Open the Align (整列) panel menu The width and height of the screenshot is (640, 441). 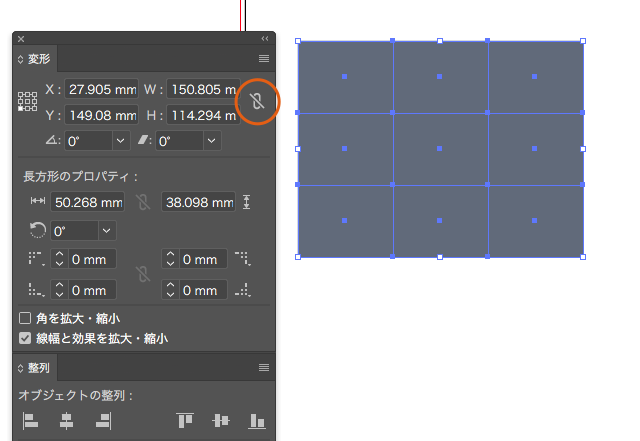(x=264, y=368)
